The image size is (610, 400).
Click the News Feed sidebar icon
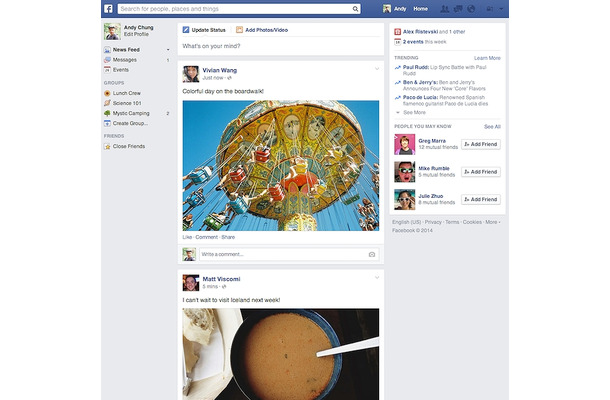click(x=107, y=50)
